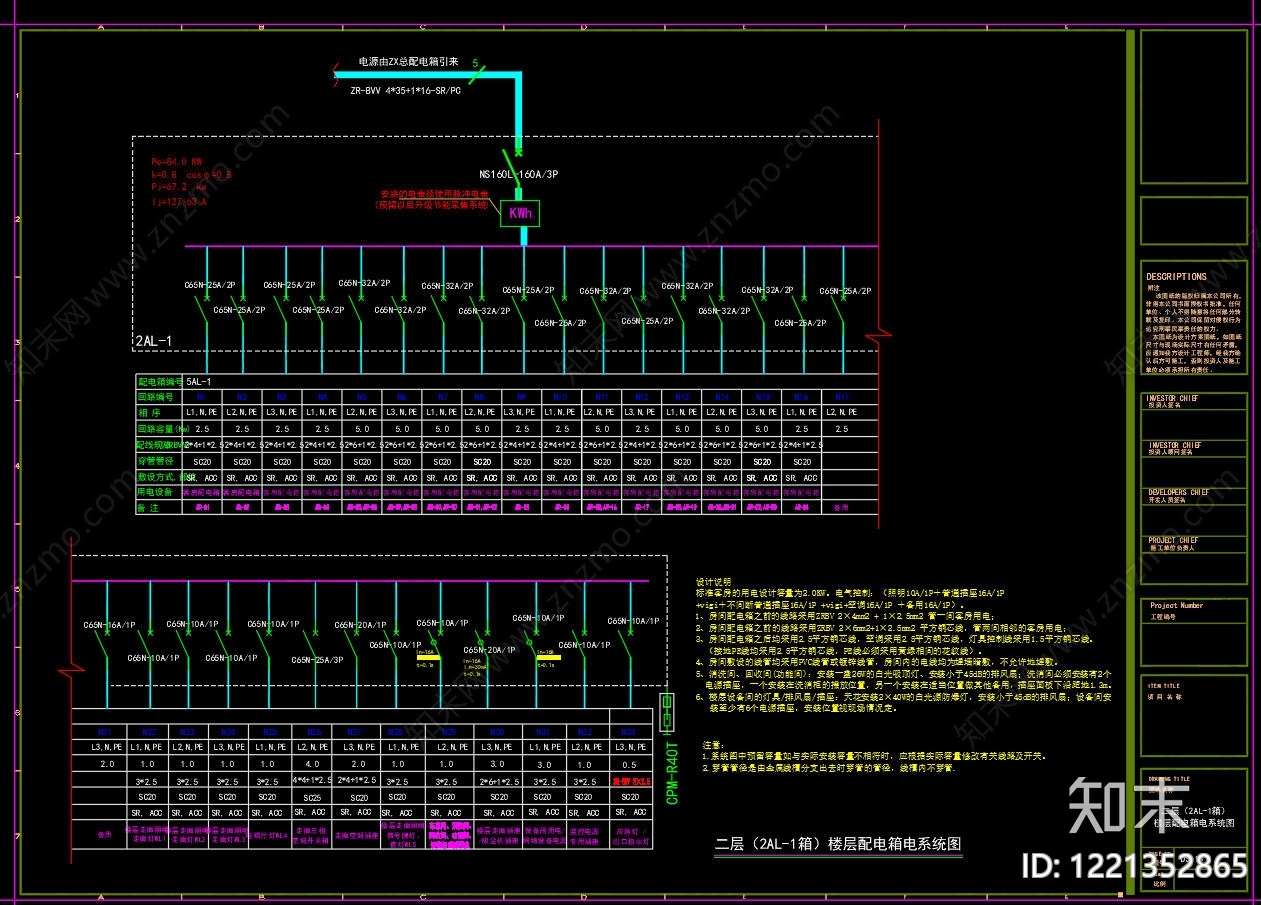Click the DESCRIPTIONS heading in title block
Screen dimensions: 1261x905
[x=1176, y=276]
